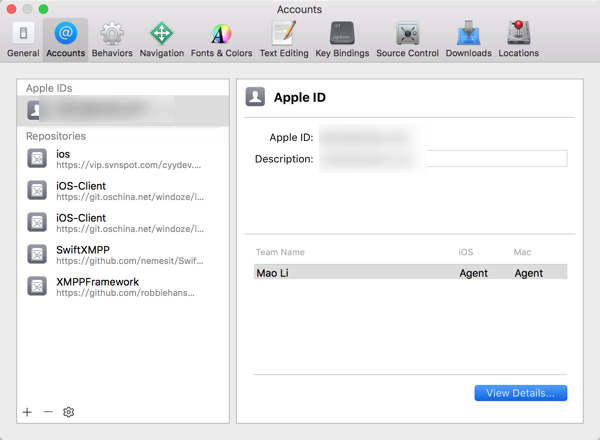
Task: Open Fonts & Colors preferences
Action: click(221, 40)
